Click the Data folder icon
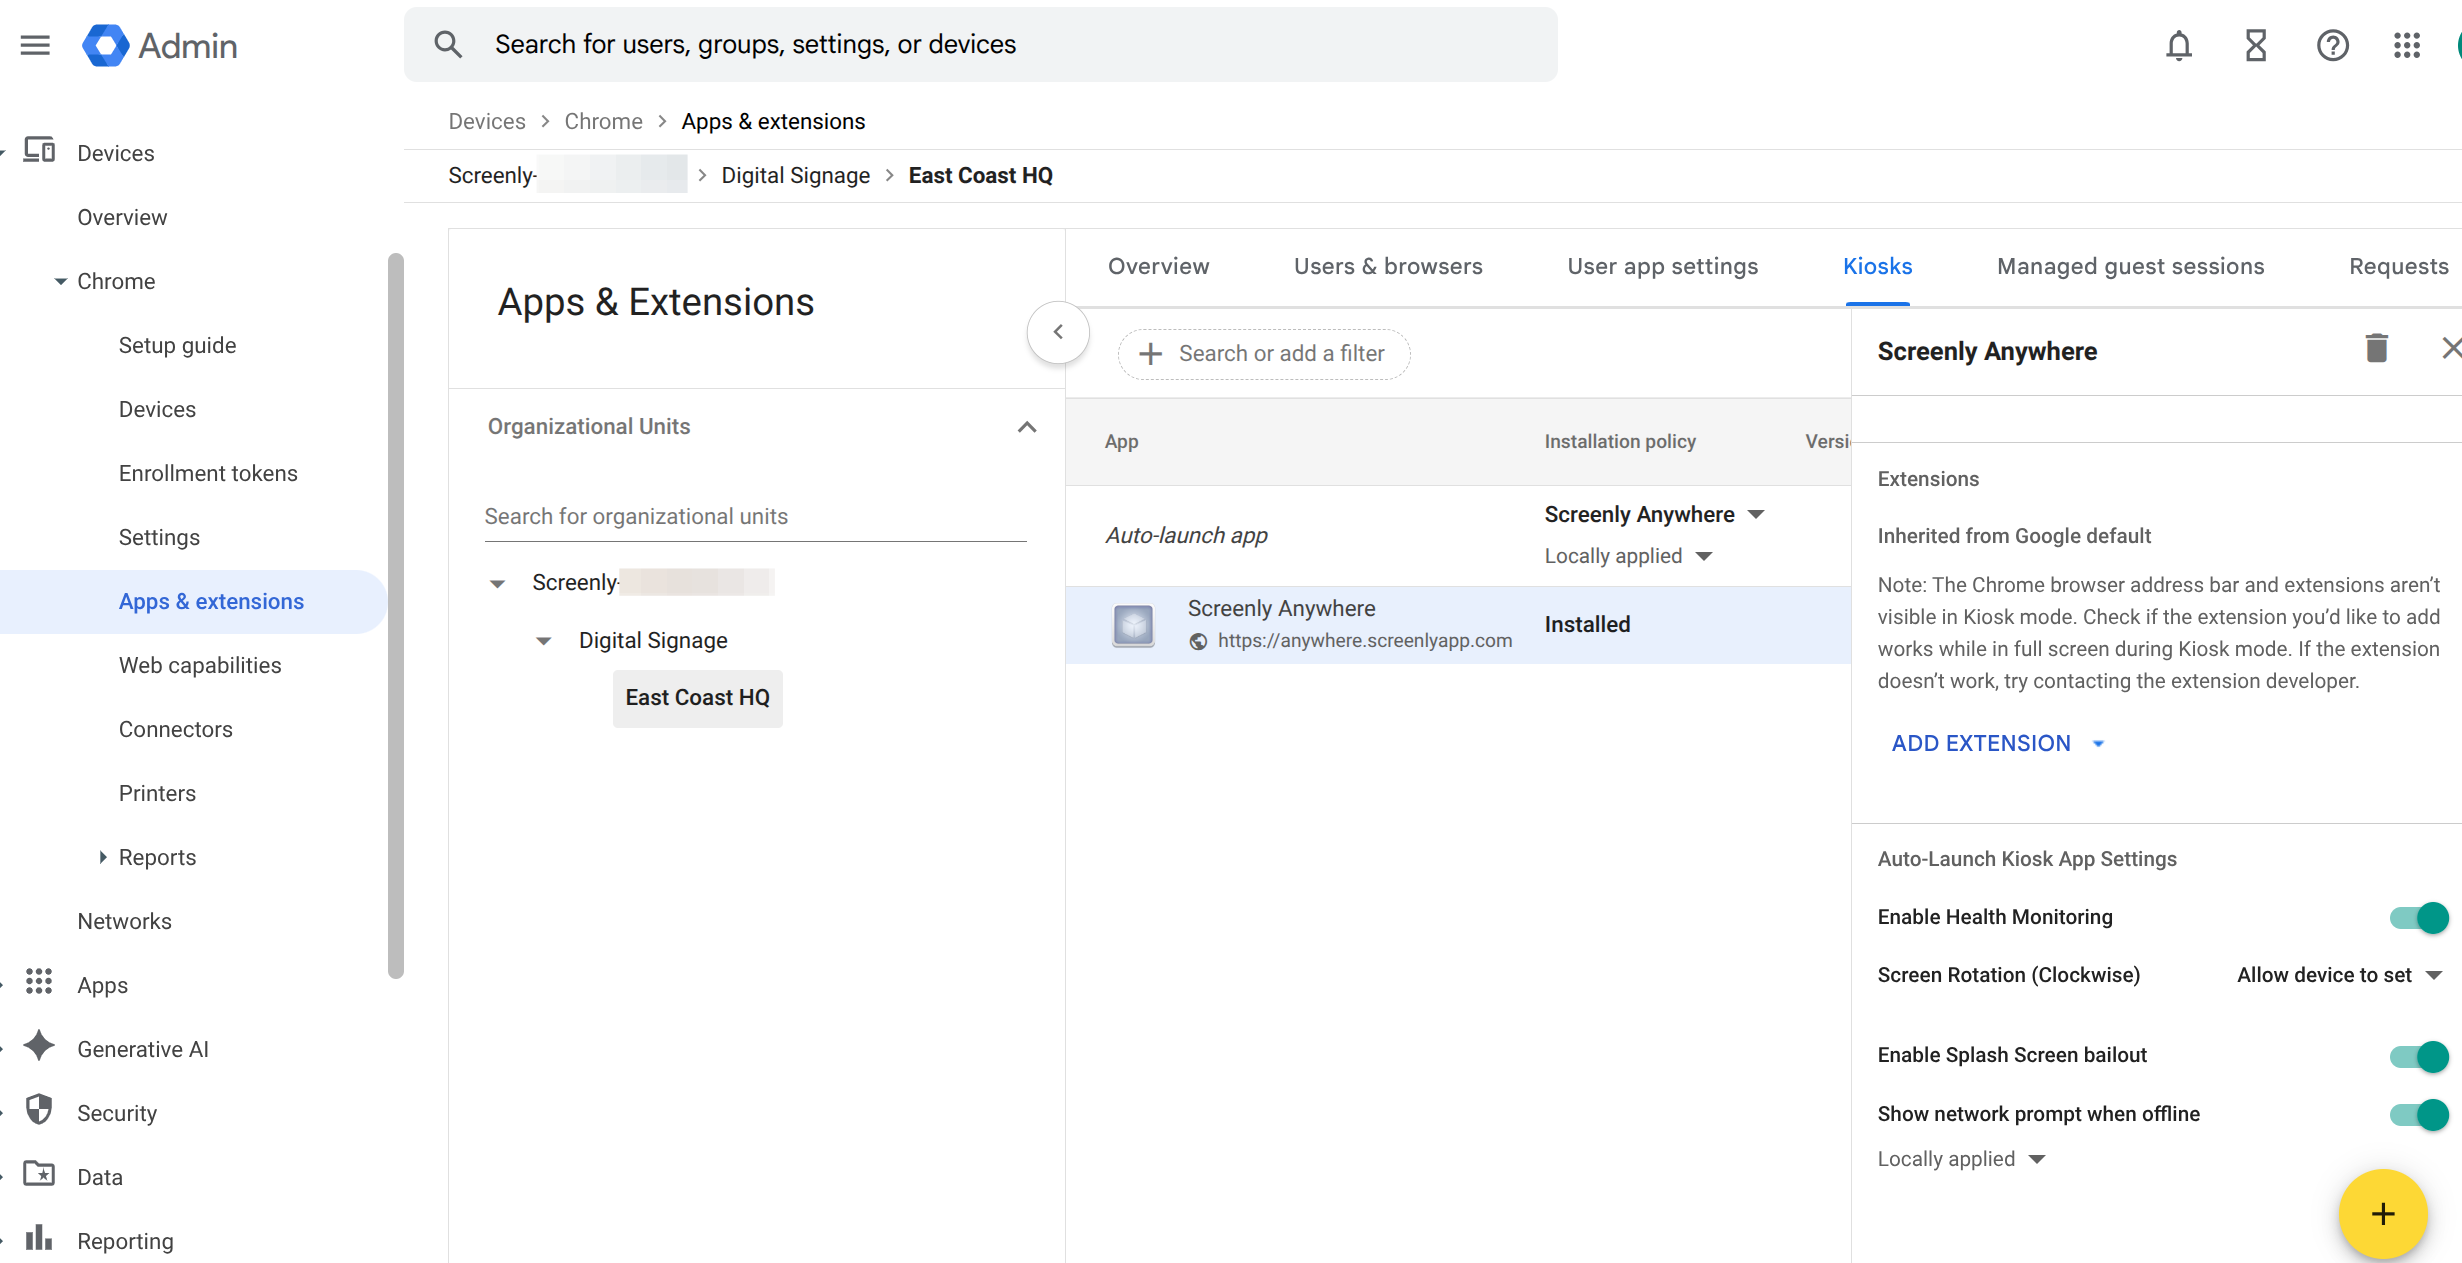 point(39,1174)
